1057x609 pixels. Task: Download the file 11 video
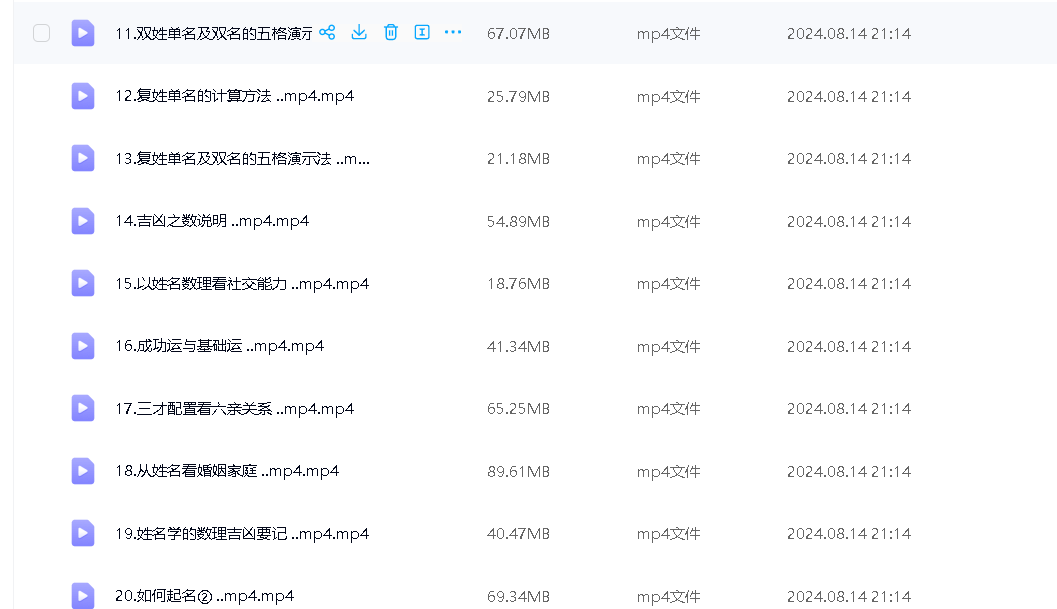[x=359, y=33]
